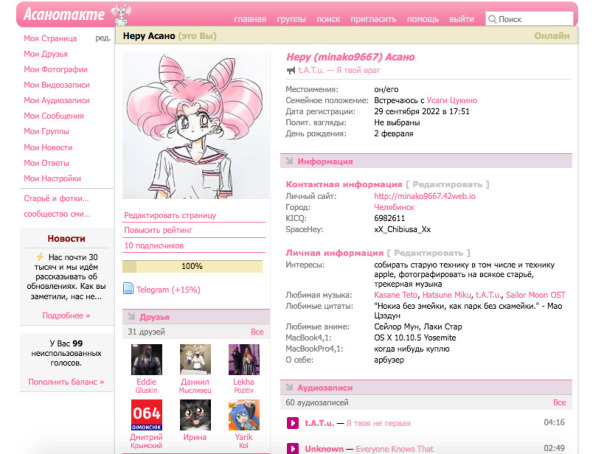Image resolution: width=604 pixels, height=454 pixels.
Task: Click выйти to log out
Action: (461, 19)
